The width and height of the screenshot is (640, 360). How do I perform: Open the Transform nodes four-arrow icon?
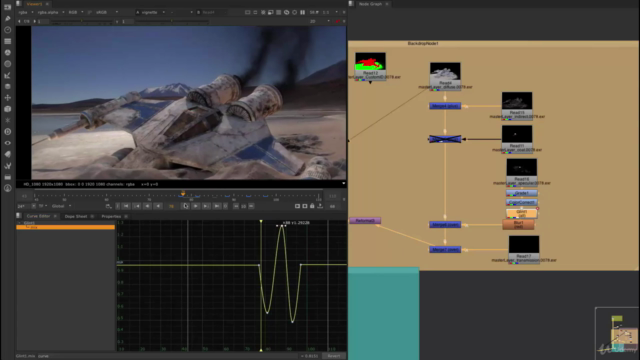point(7,98)
